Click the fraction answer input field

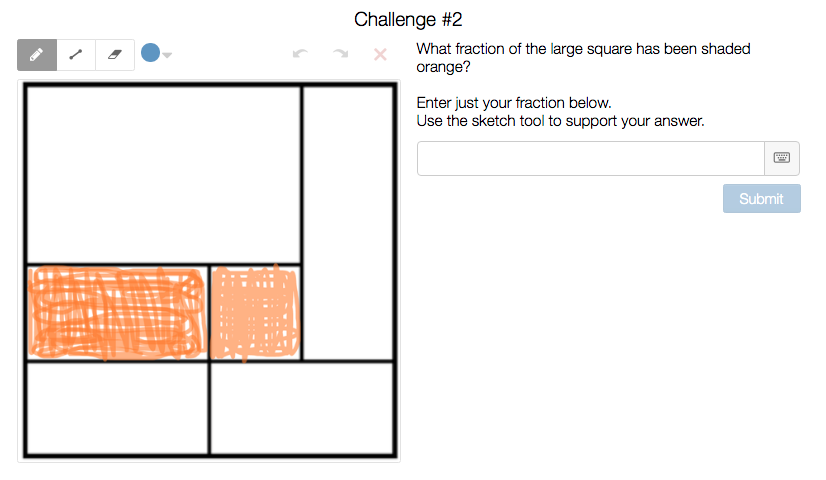tap(590, 158)
